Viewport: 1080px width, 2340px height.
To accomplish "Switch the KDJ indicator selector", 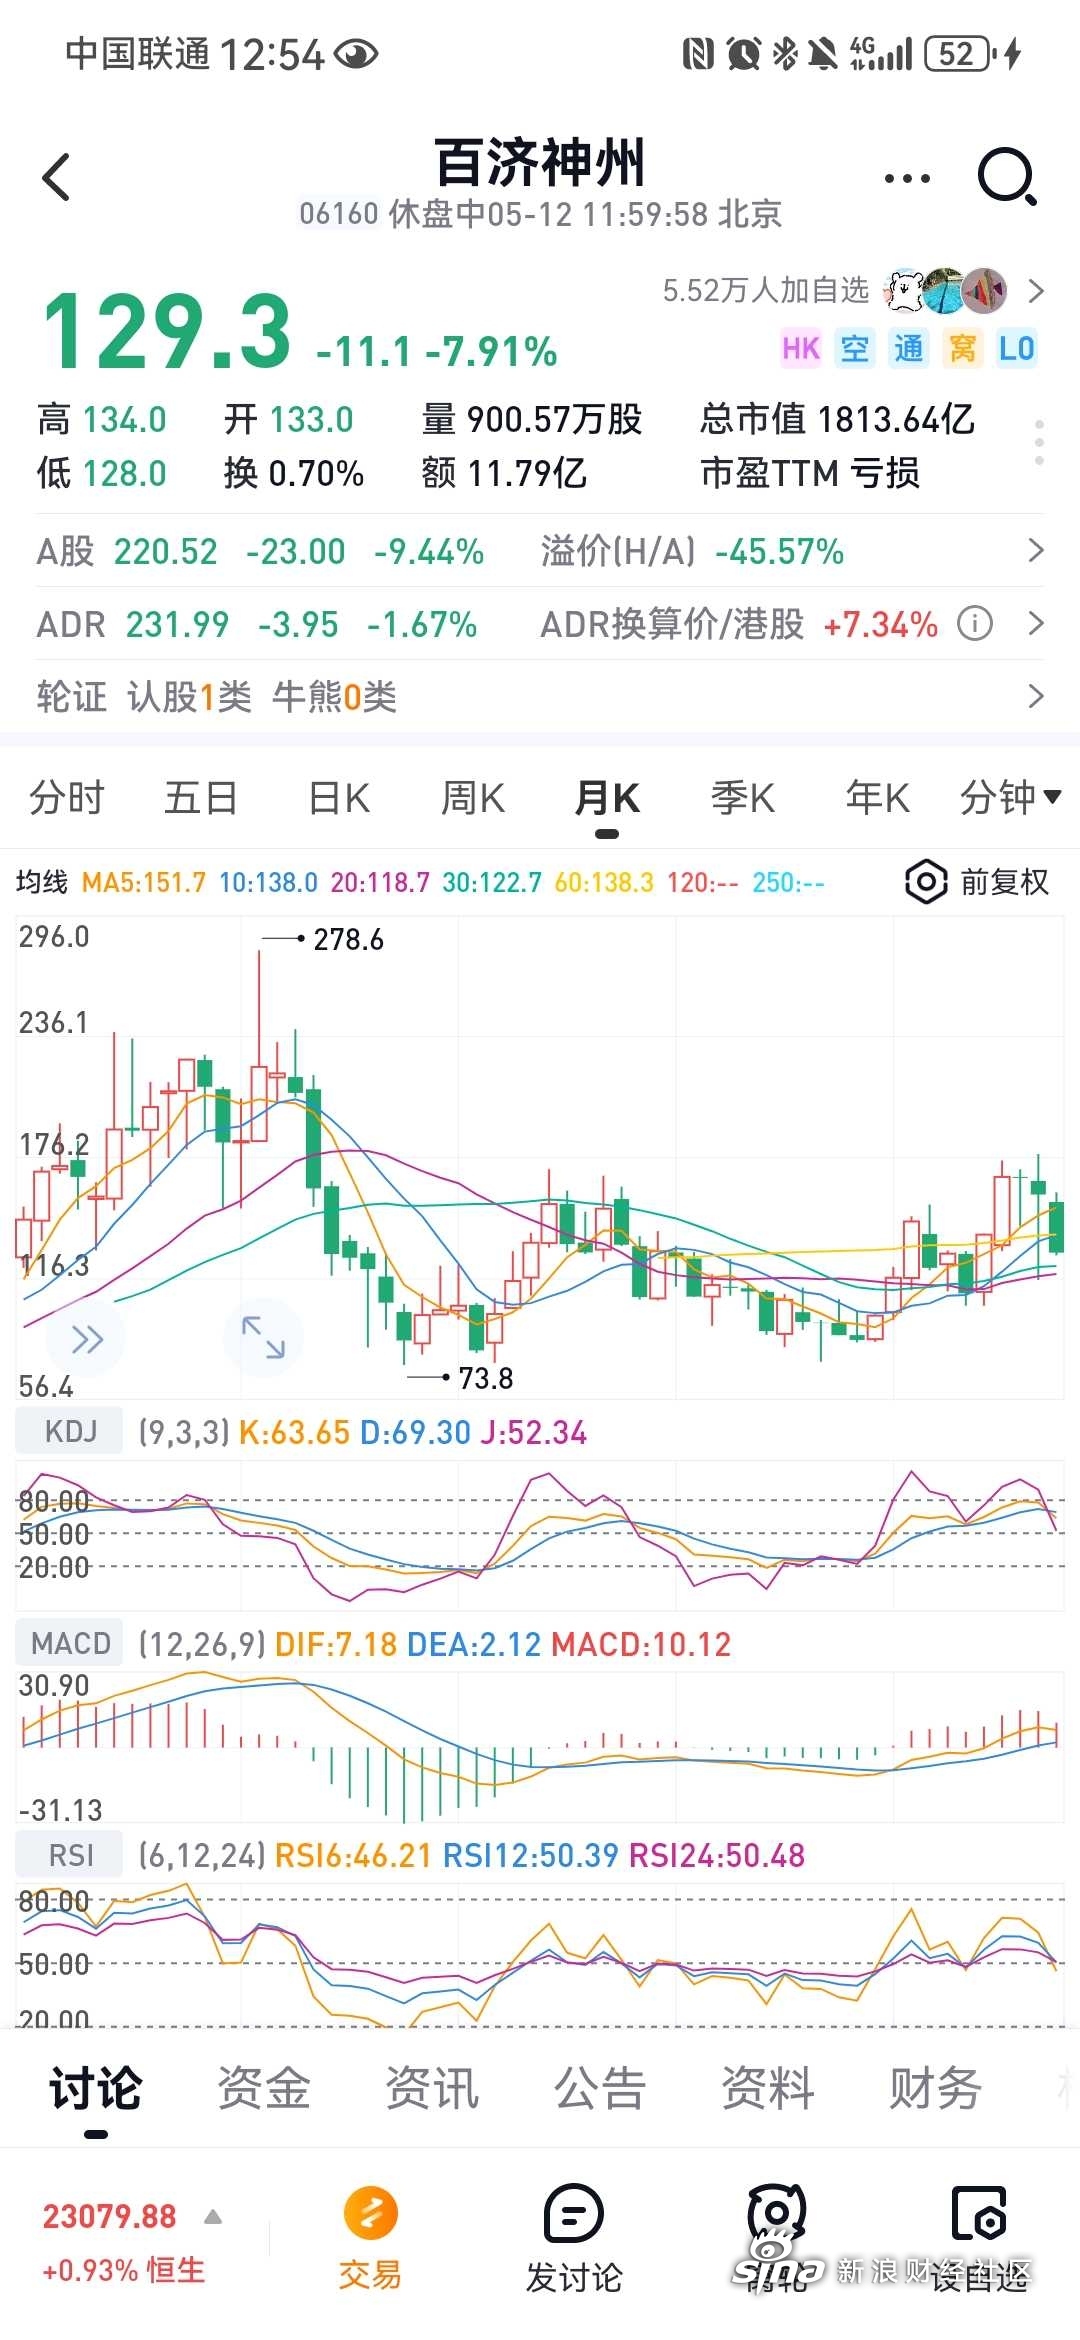I will (70, 1431).
